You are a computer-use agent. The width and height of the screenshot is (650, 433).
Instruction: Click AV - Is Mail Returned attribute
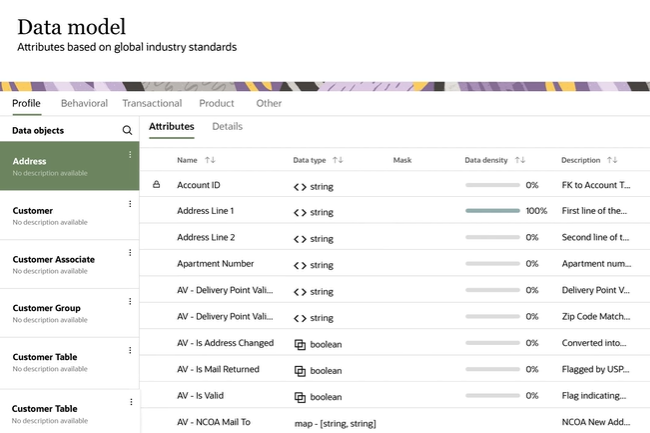[218, 369]
